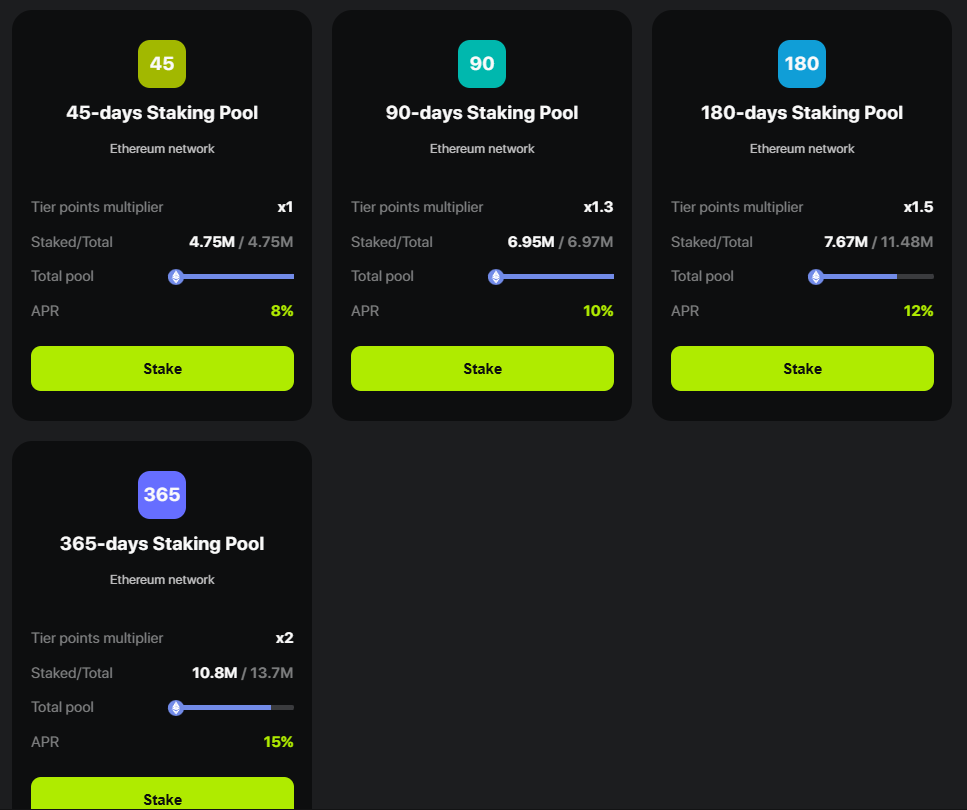Viewport: 967px width, 810px height.
Task: Click the '4.75M / 4.75M' staked value
Action: coord(241,242)
